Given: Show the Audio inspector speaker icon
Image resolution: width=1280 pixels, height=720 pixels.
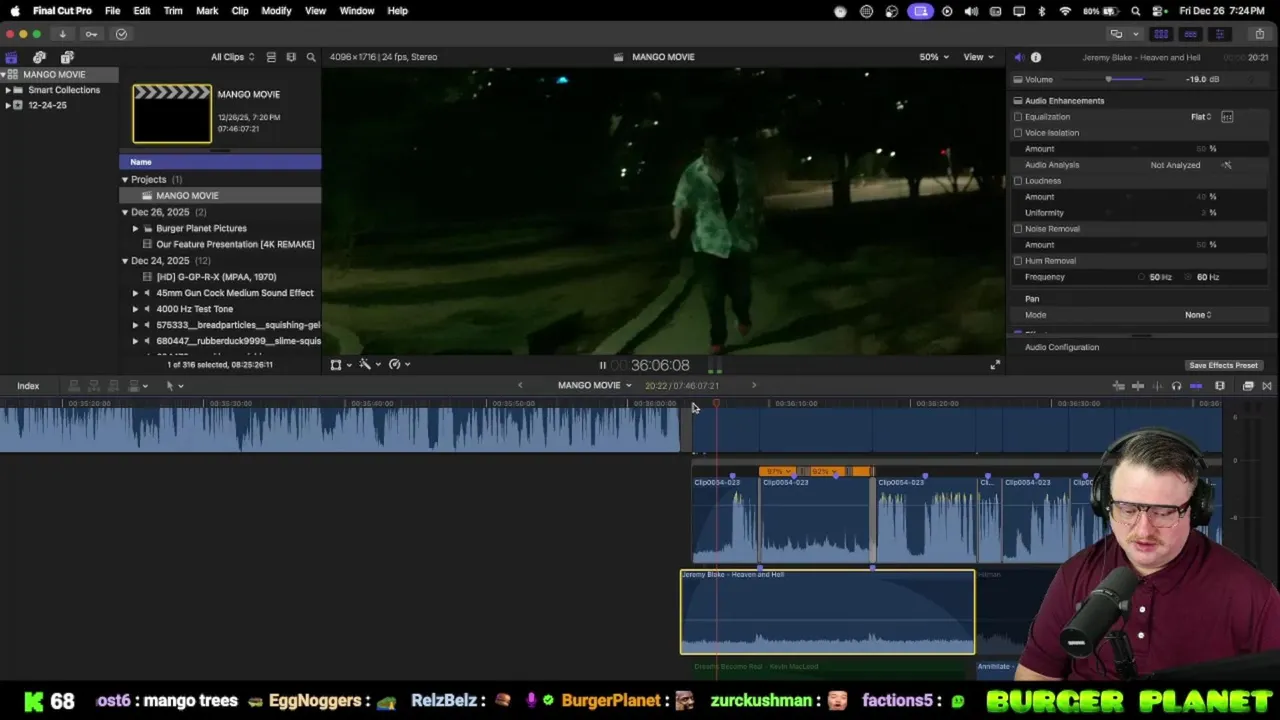Looking at the screenshot, I should point(1018,57).
